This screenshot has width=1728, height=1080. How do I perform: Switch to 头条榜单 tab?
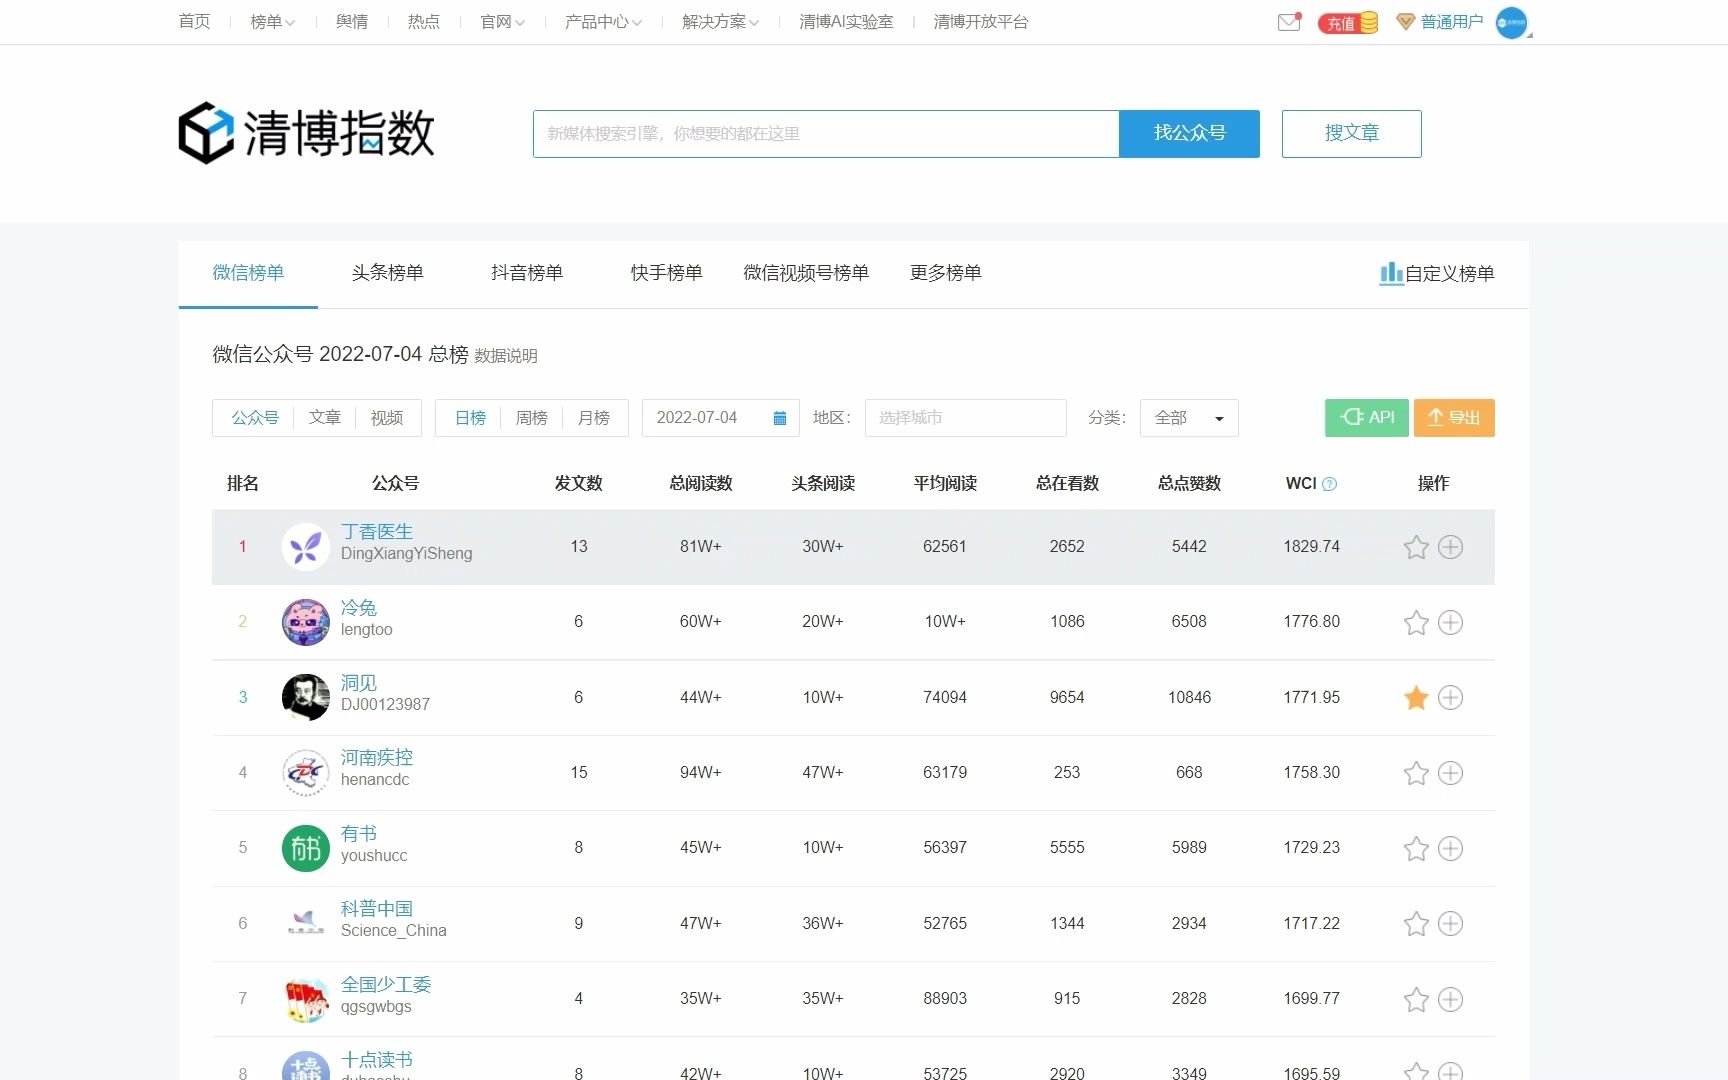388,273
